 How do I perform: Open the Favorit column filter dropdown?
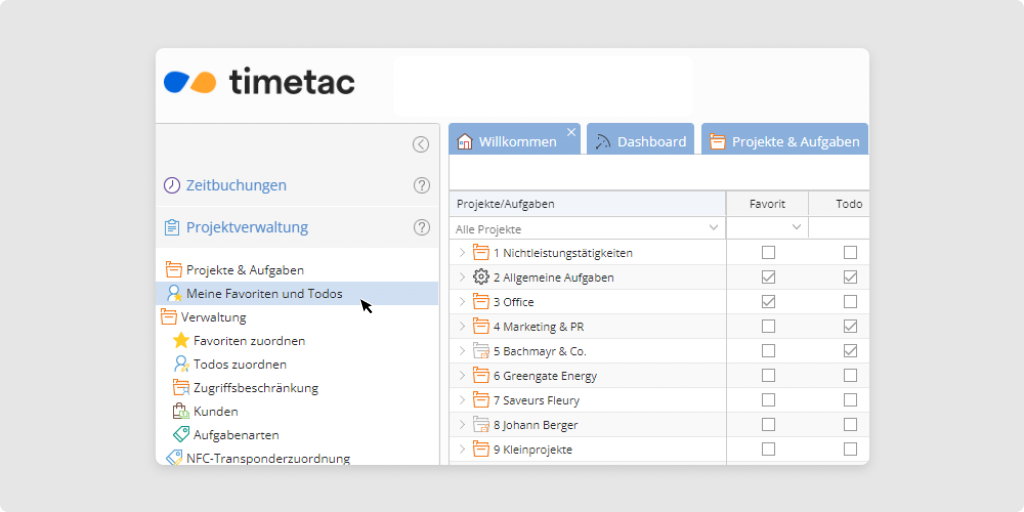pyautogui.click(x=797, y=228)
